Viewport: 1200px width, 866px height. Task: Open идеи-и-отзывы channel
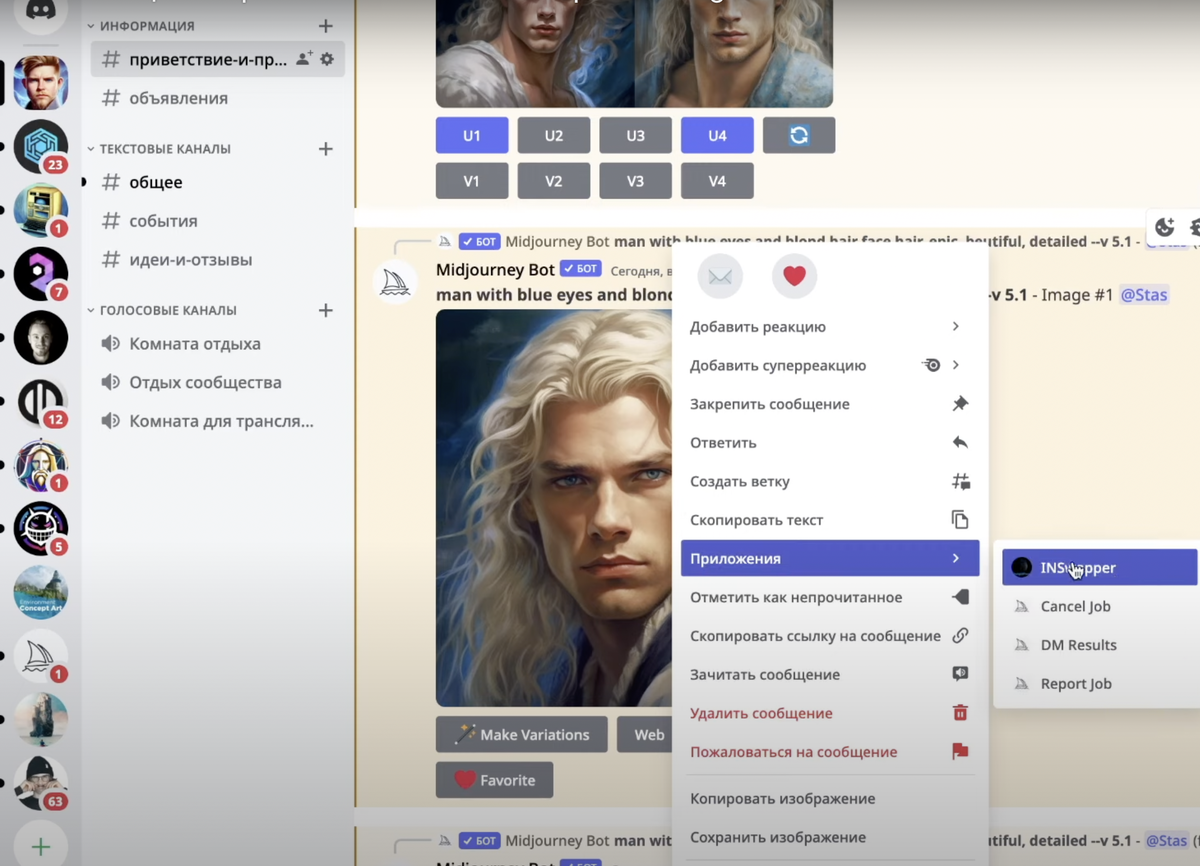pos(218,260)
